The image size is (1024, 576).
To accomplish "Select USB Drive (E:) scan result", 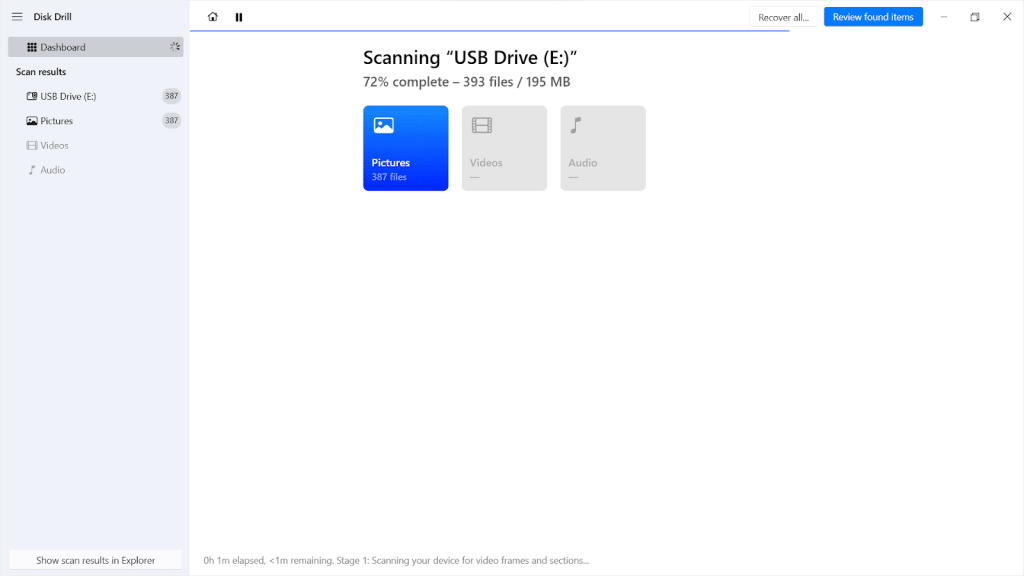I will tap(68, 96).
